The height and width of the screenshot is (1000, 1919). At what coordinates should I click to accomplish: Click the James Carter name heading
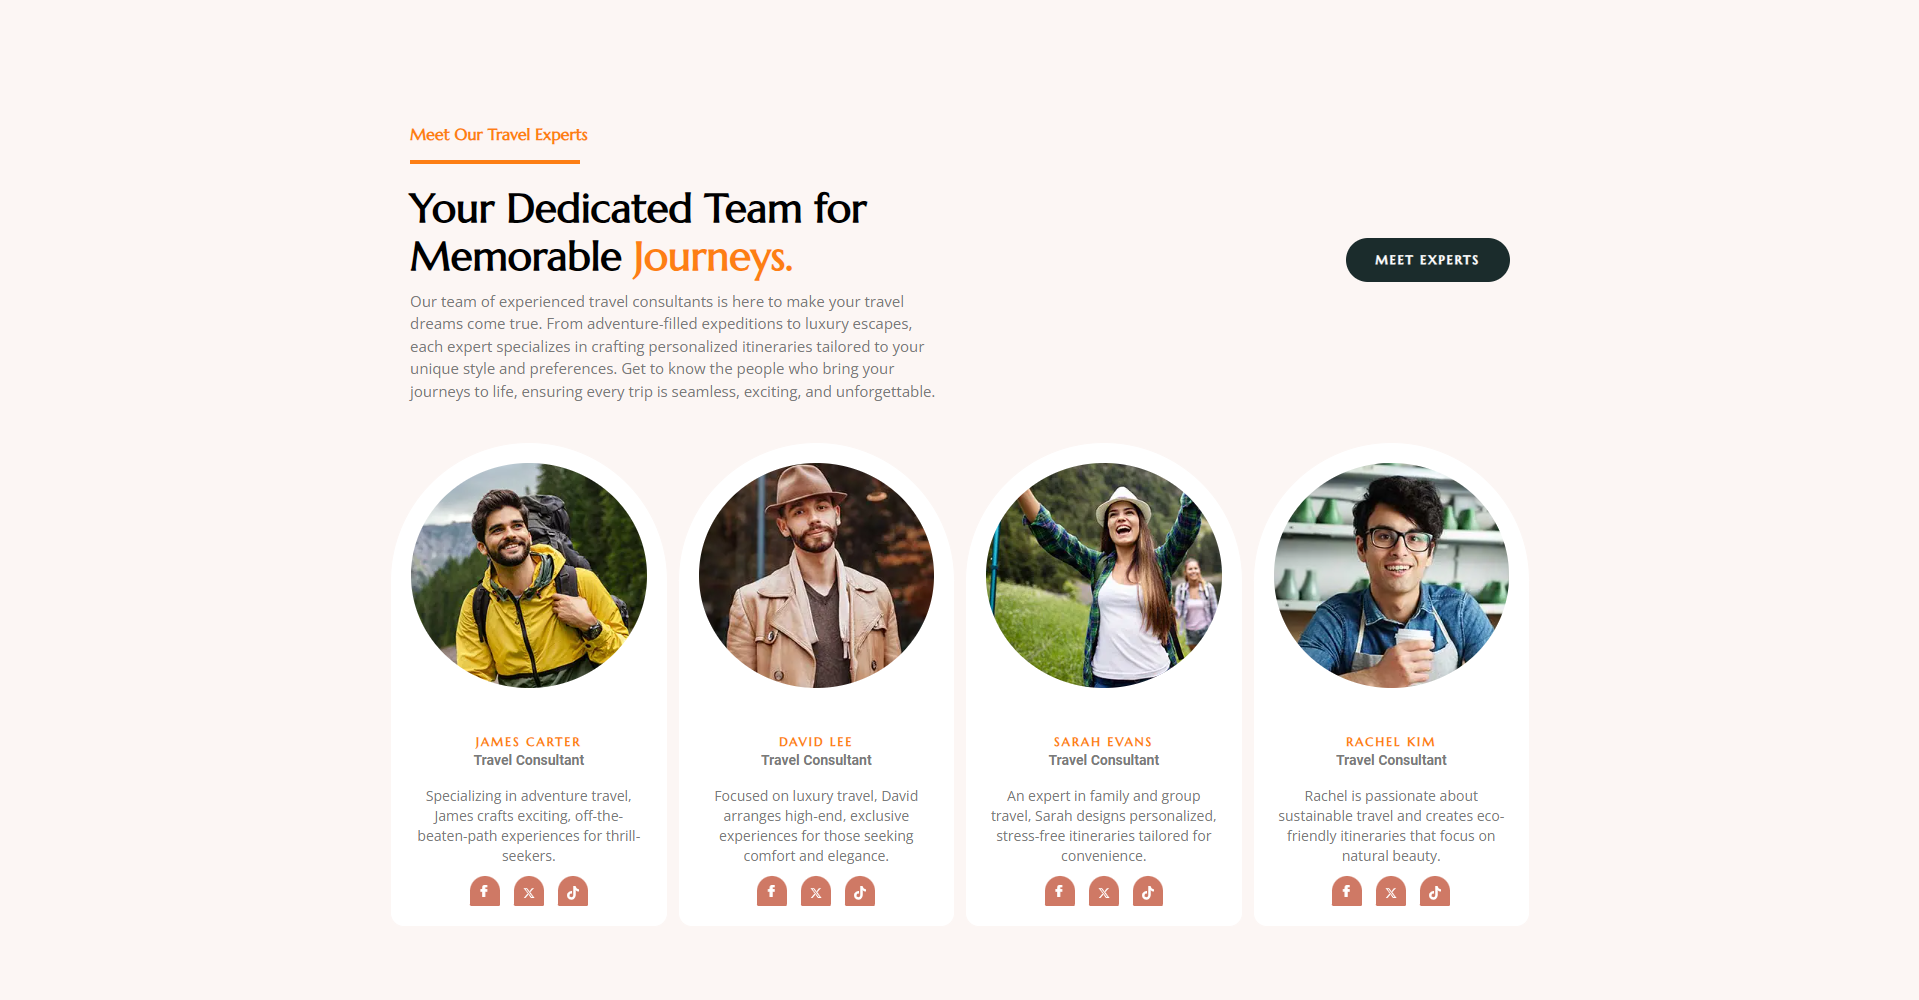pos(528,742)
